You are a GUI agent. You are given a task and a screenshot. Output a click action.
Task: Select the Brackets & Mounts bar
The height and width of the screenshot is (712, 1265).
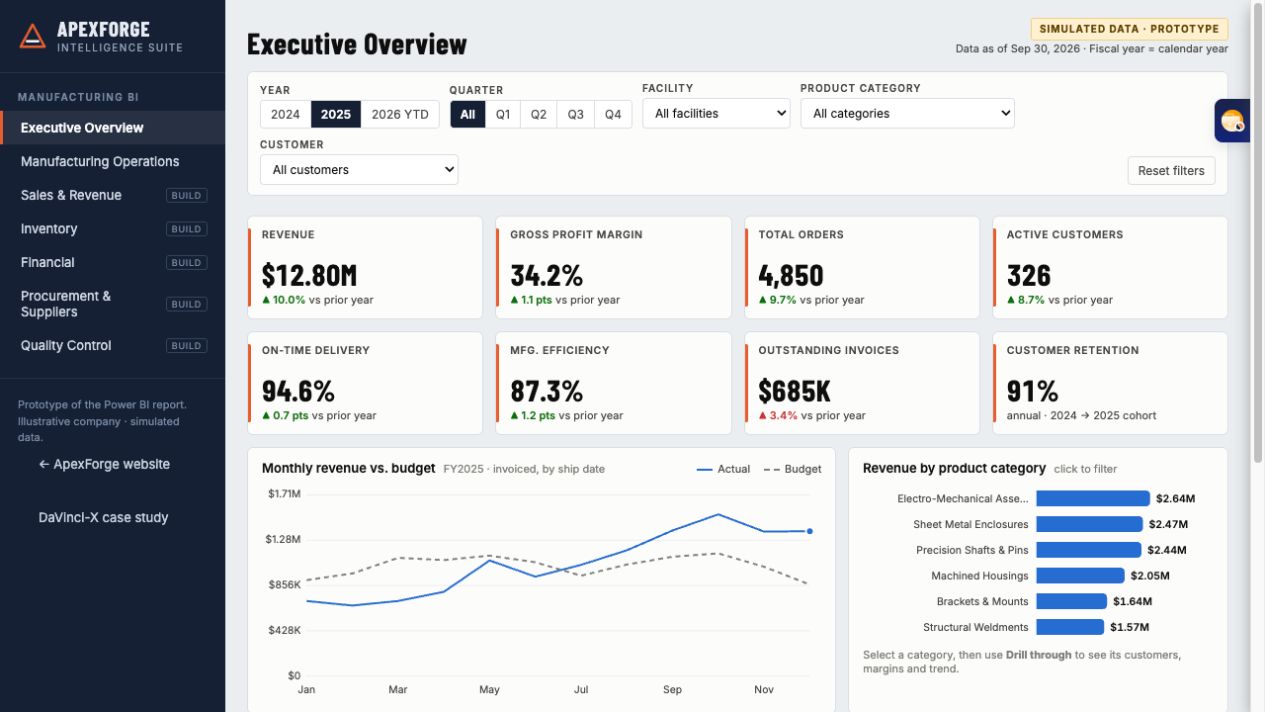coord(1071,601)
